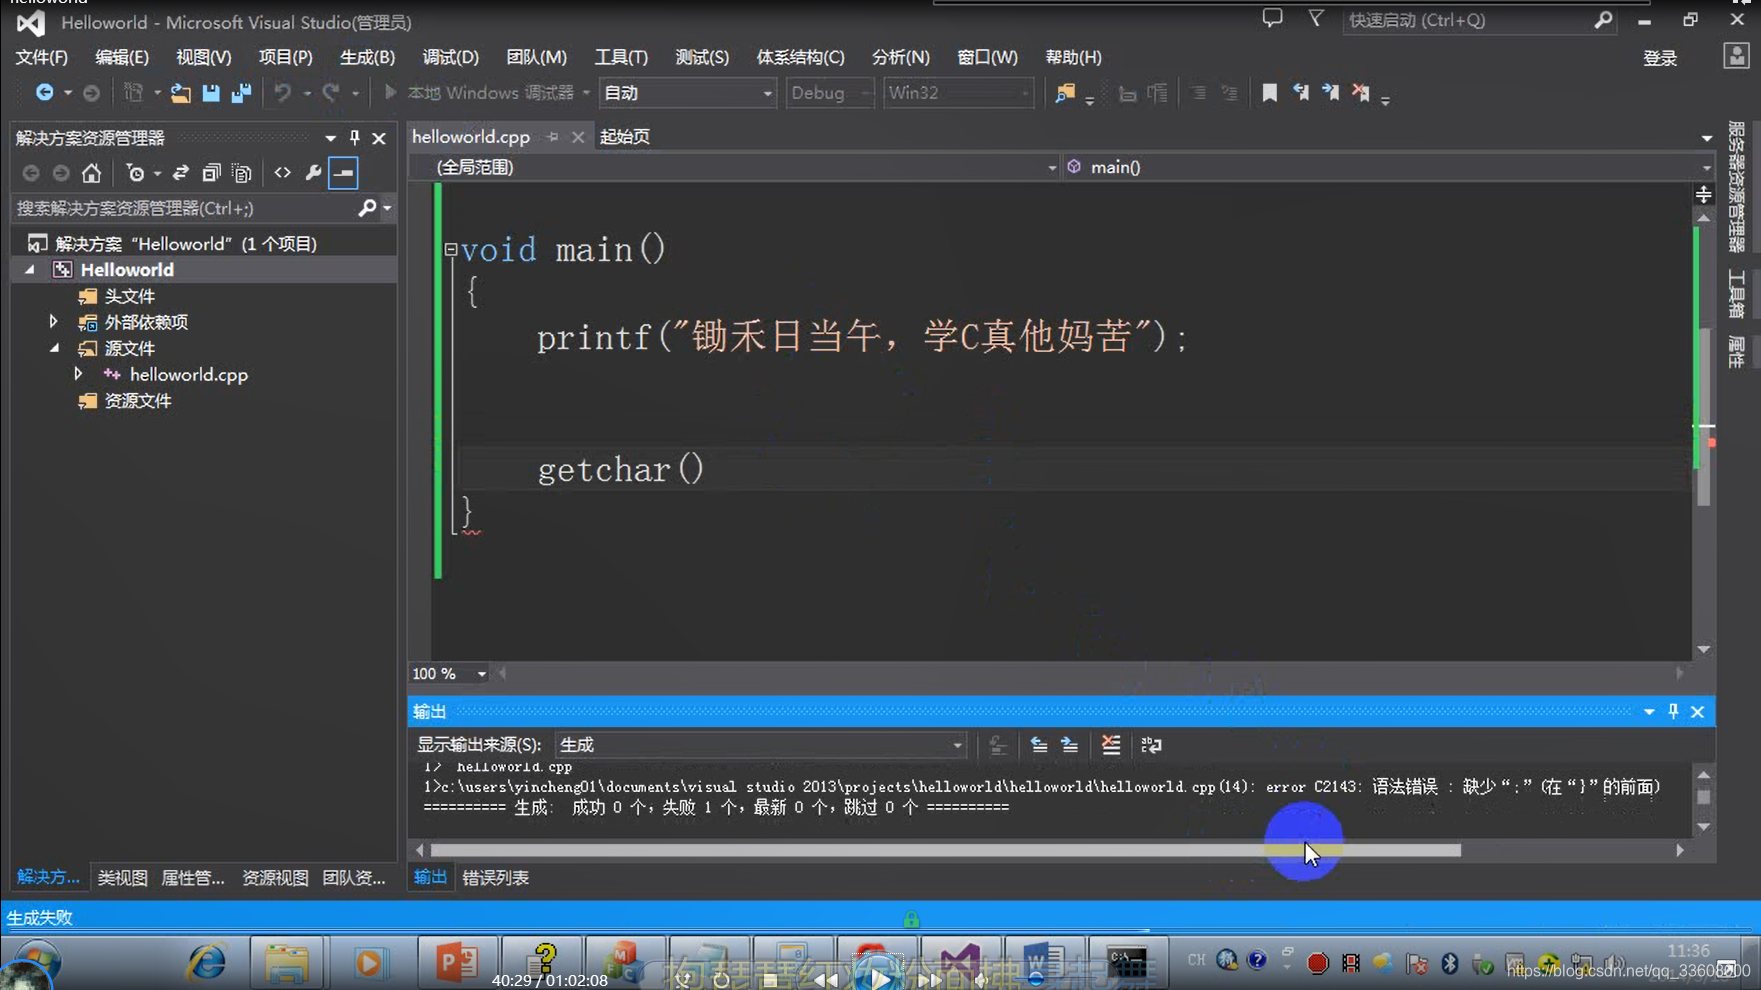The height and width of the screenshot is (990, 1761).
Task: Pin the 输出 panel with the pushpin
Action: [1673, 711]
